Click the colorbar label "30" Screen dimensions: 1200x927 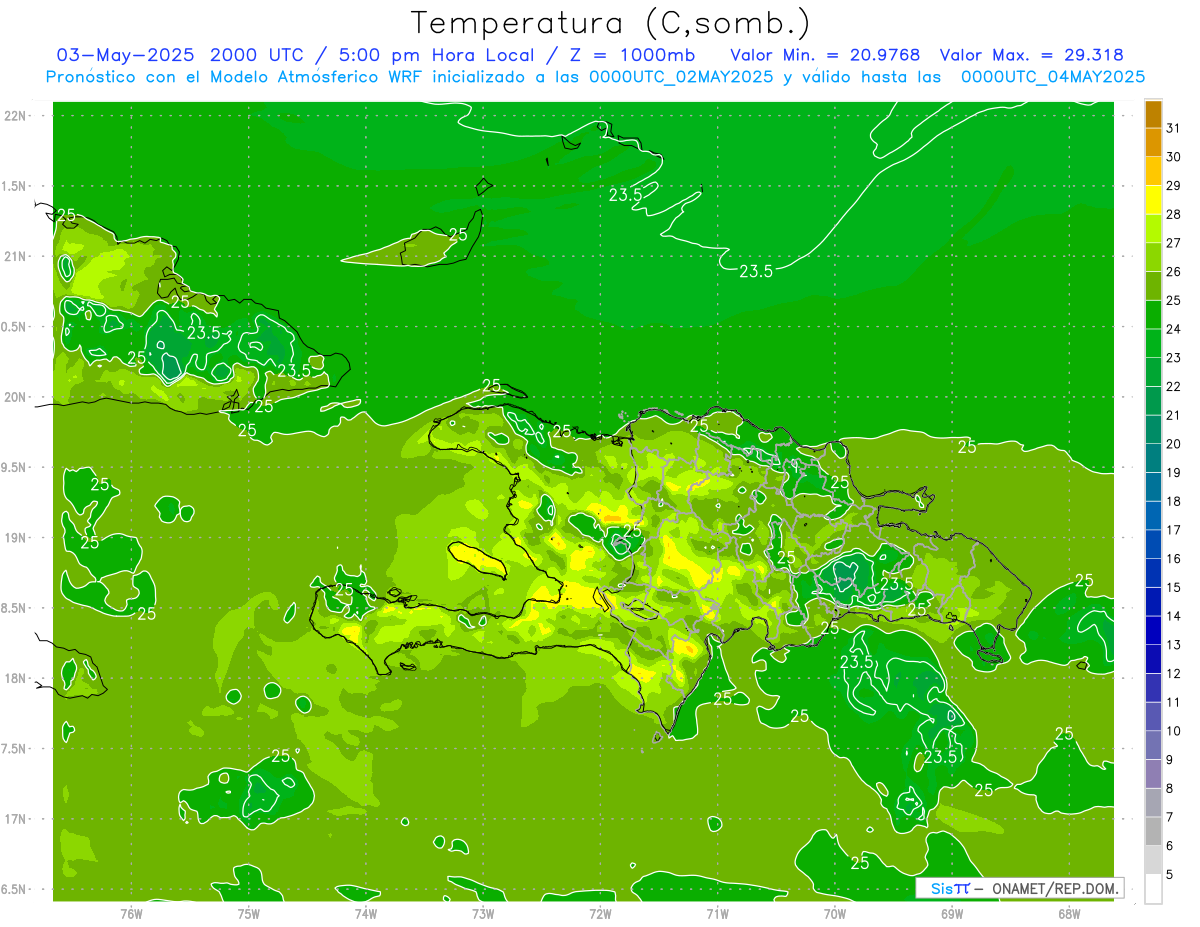[x=1174, y=157]
